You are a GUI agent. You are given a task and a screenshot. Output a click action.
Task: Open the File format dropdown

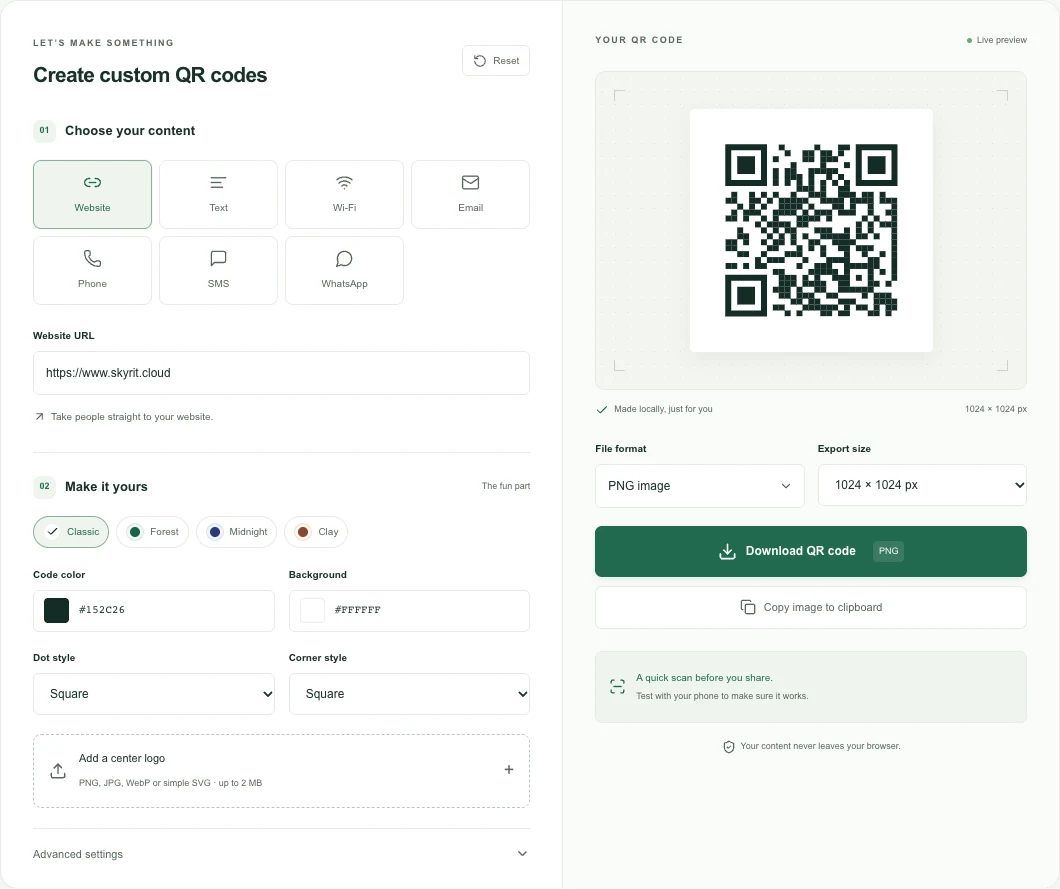[x=700, y=485]
